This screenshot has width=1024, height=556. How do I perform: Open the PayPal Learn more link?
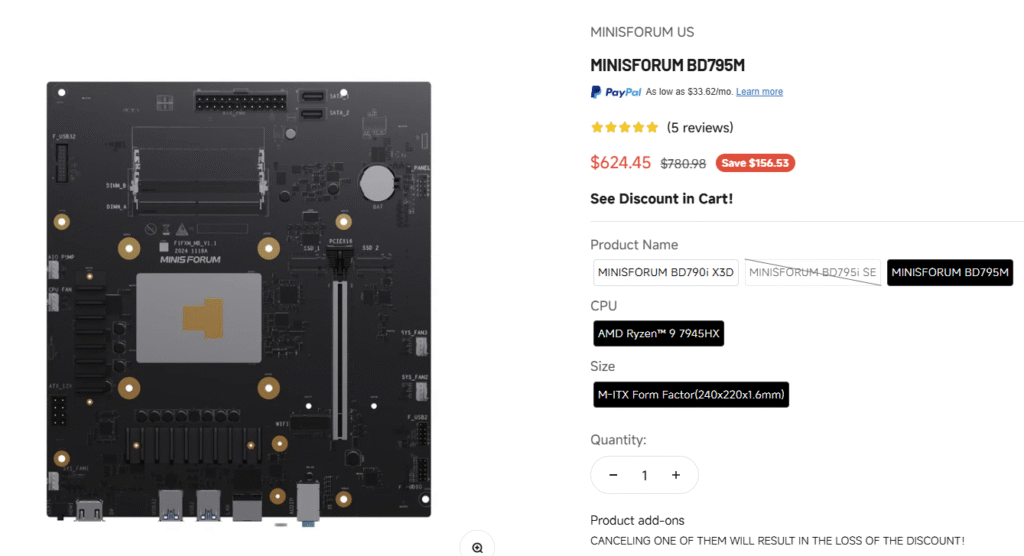tap(759, 92)
